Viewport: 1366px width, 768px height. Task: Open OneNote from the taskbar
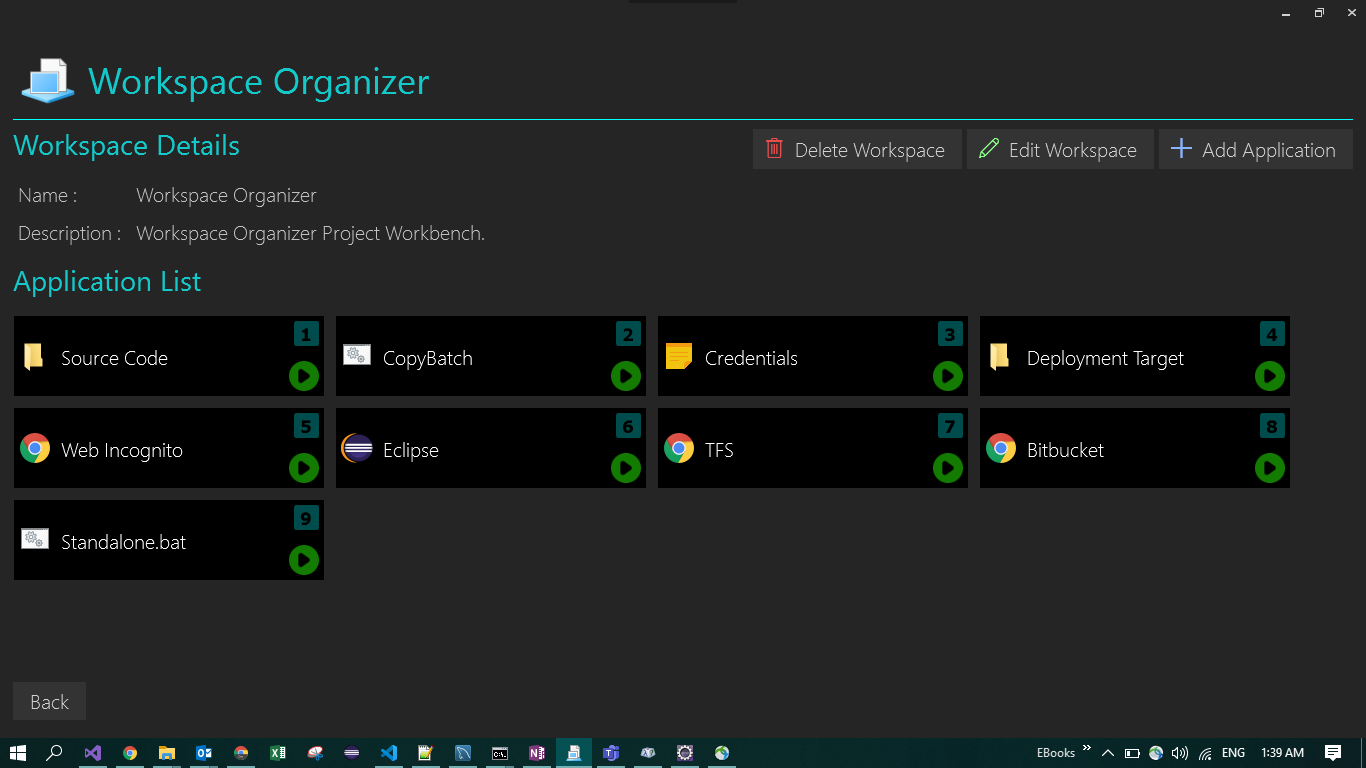click(x=537, y=753)
